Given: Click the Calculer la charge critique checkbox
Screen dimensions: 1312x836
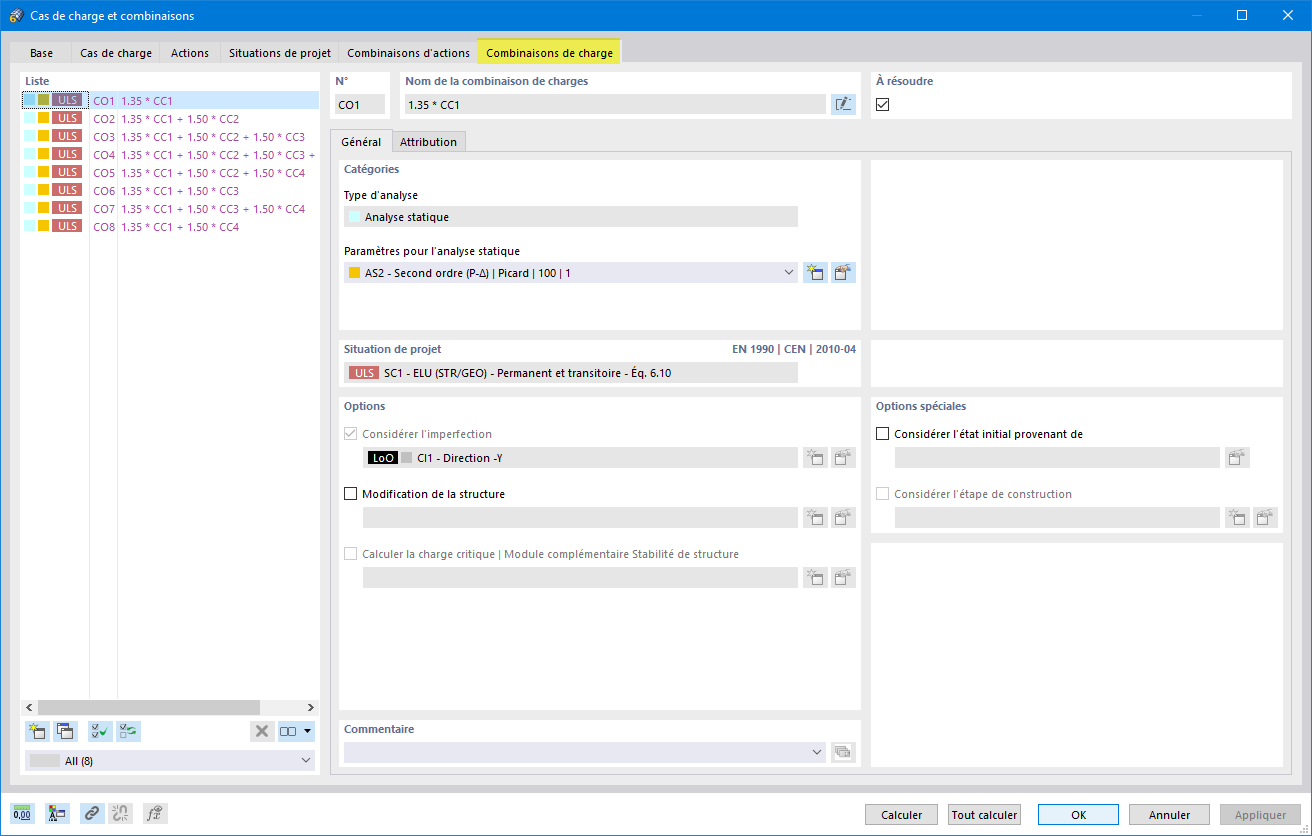Looking at the screenshot, I should click(x=350, y=554).
